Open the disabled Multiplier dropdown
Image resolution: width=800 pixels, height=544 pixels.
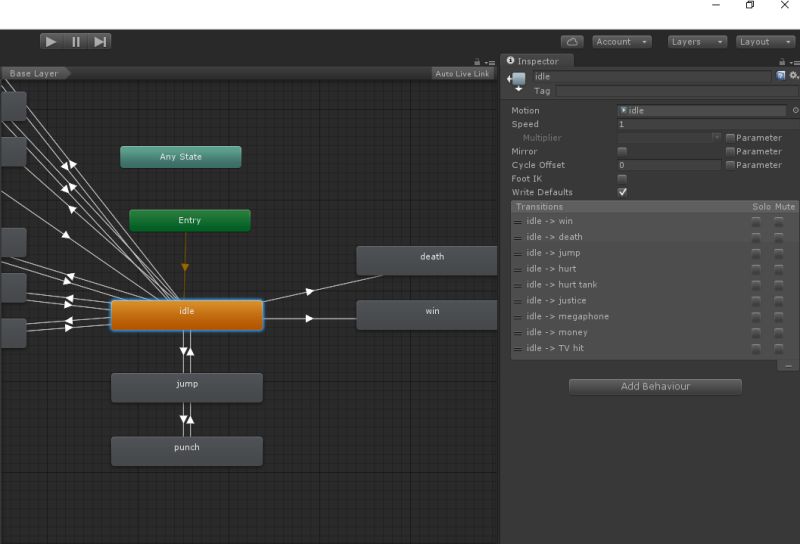point(669,138)
